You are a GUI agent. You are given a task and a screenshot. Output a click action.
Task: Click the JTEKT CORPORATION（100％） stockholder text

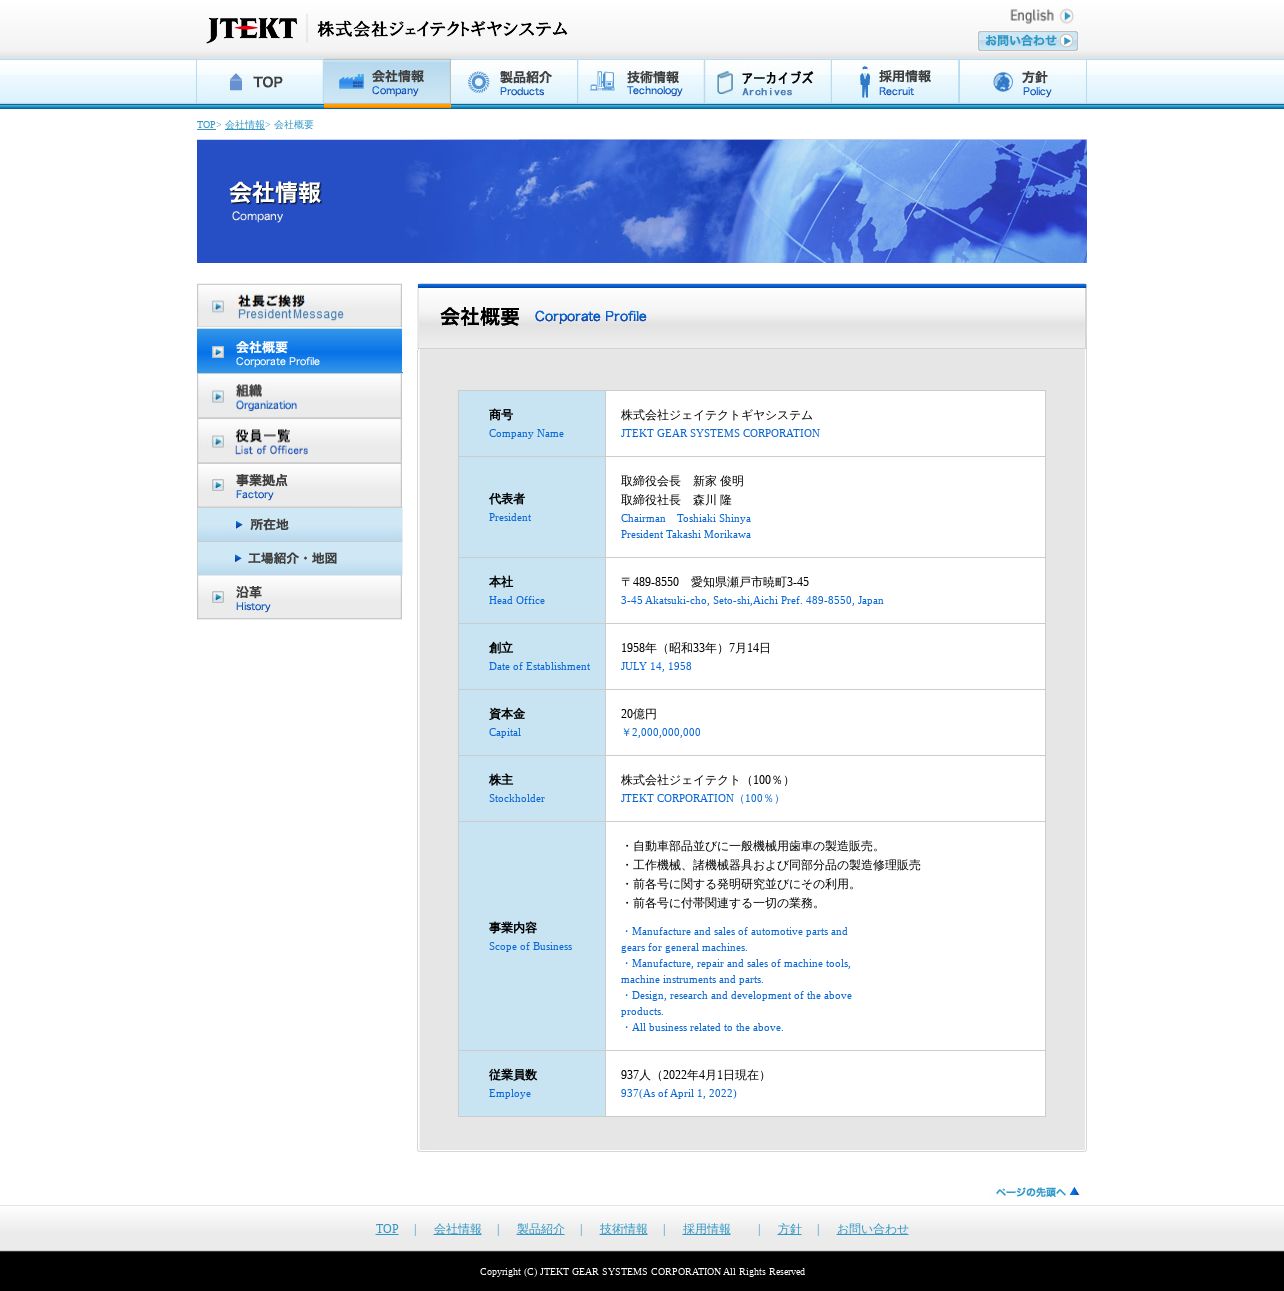click(701, 798)
